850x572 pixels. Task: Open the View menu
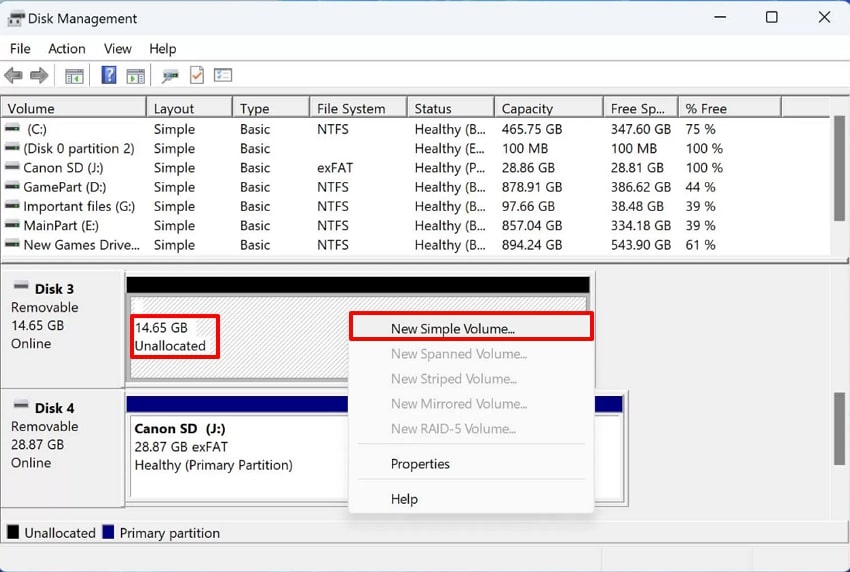point(118,49)
